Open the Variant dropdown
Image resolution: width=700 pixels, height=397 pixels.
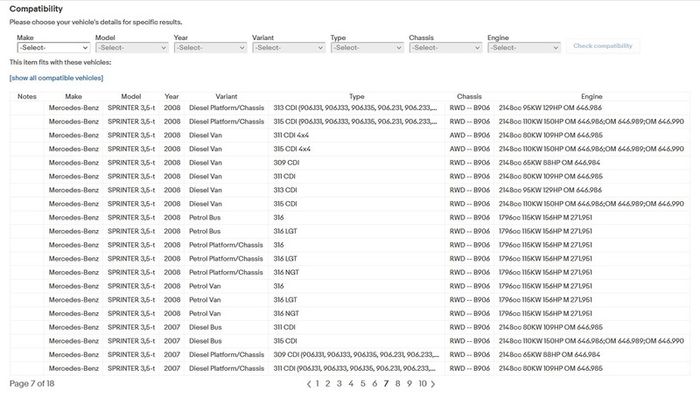tap(288, 48)
